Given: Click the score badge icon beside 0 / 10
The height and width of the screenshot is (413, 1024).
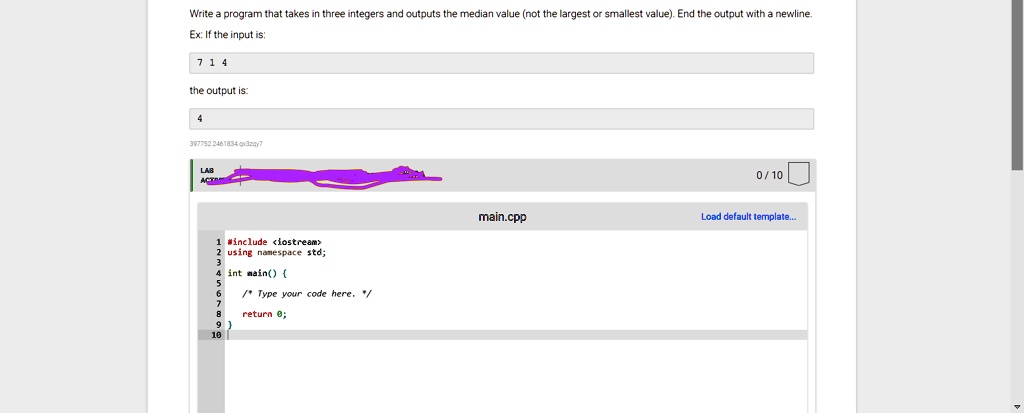Looking at the screenshot, I should coord(799,174).
